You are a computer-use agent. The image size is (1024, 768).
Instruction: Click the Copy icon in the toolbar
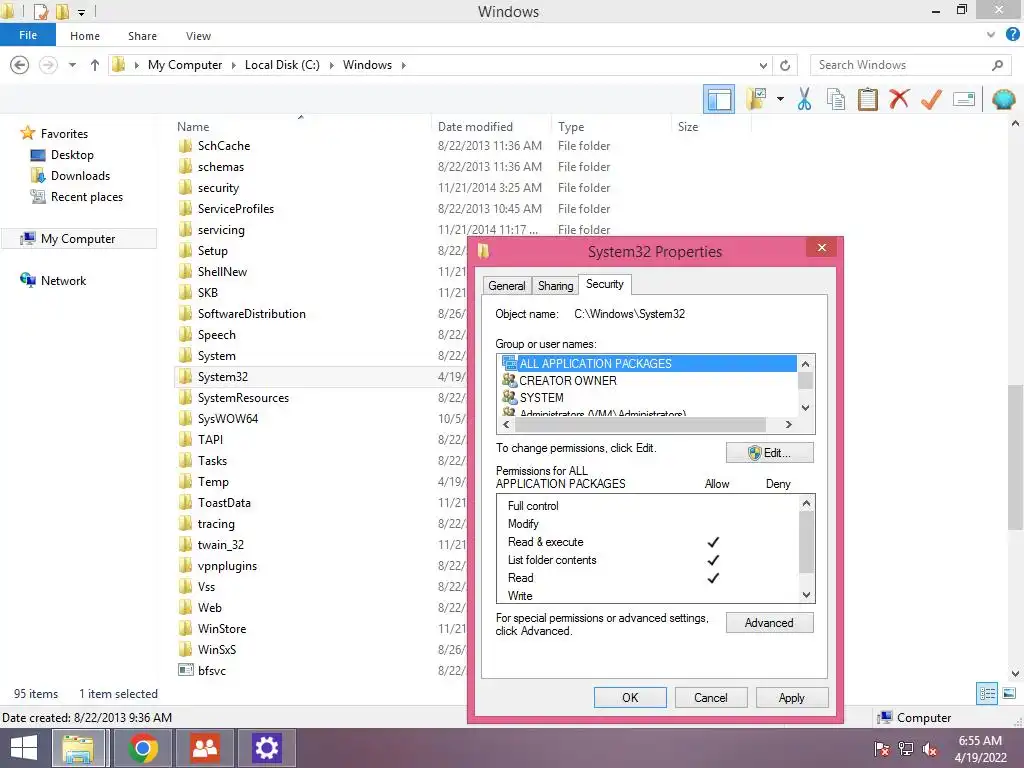click(x=835, y=99)
